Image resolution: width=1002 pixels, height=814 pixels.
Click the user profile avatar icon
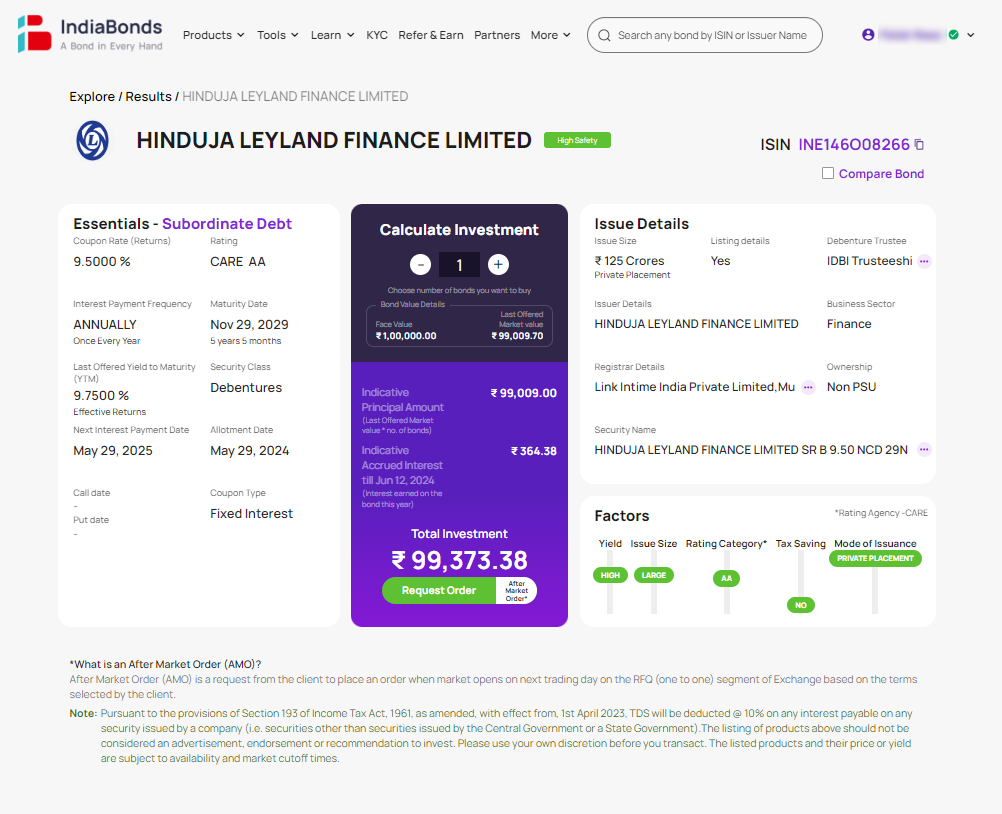(868, 35)
